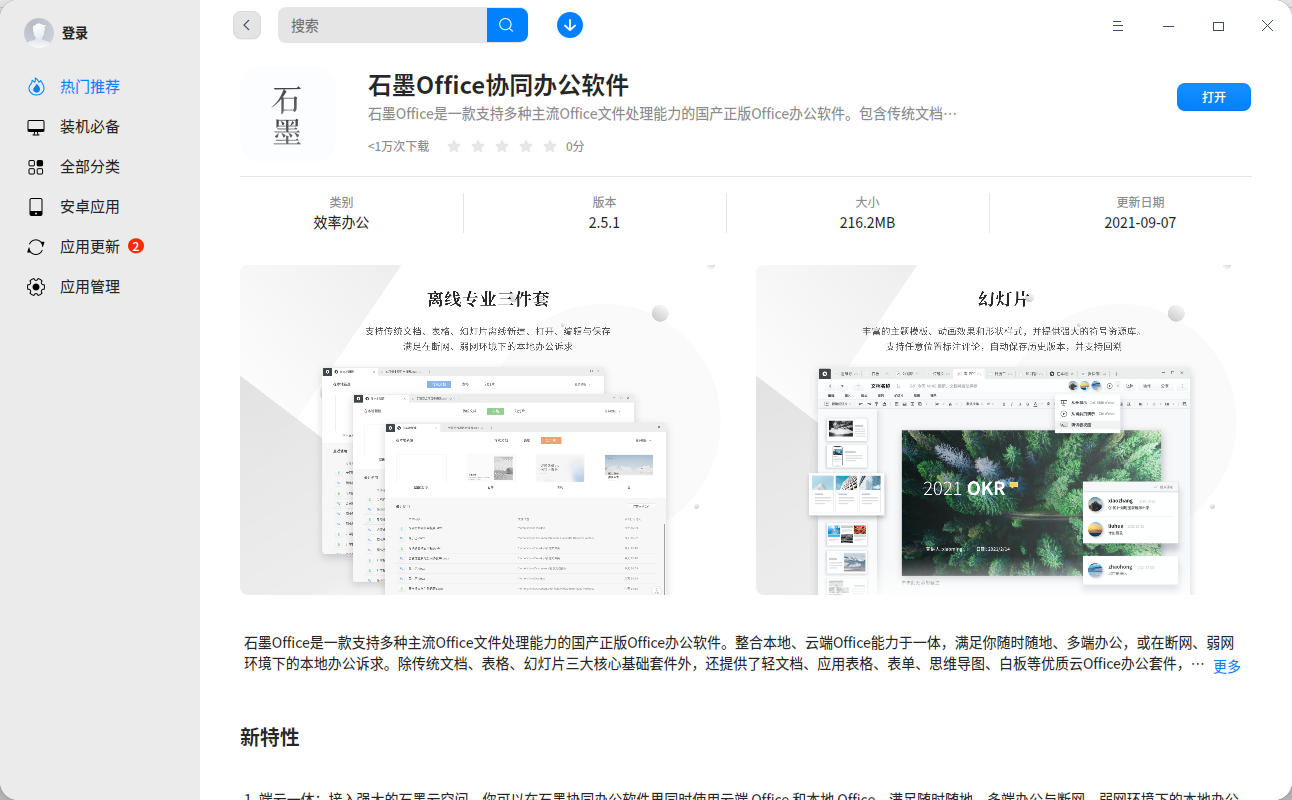Image resolution: width=1292 pixels, height=800 pixels.
Task: Close the app store window
Action: (x=1267, y=26)
